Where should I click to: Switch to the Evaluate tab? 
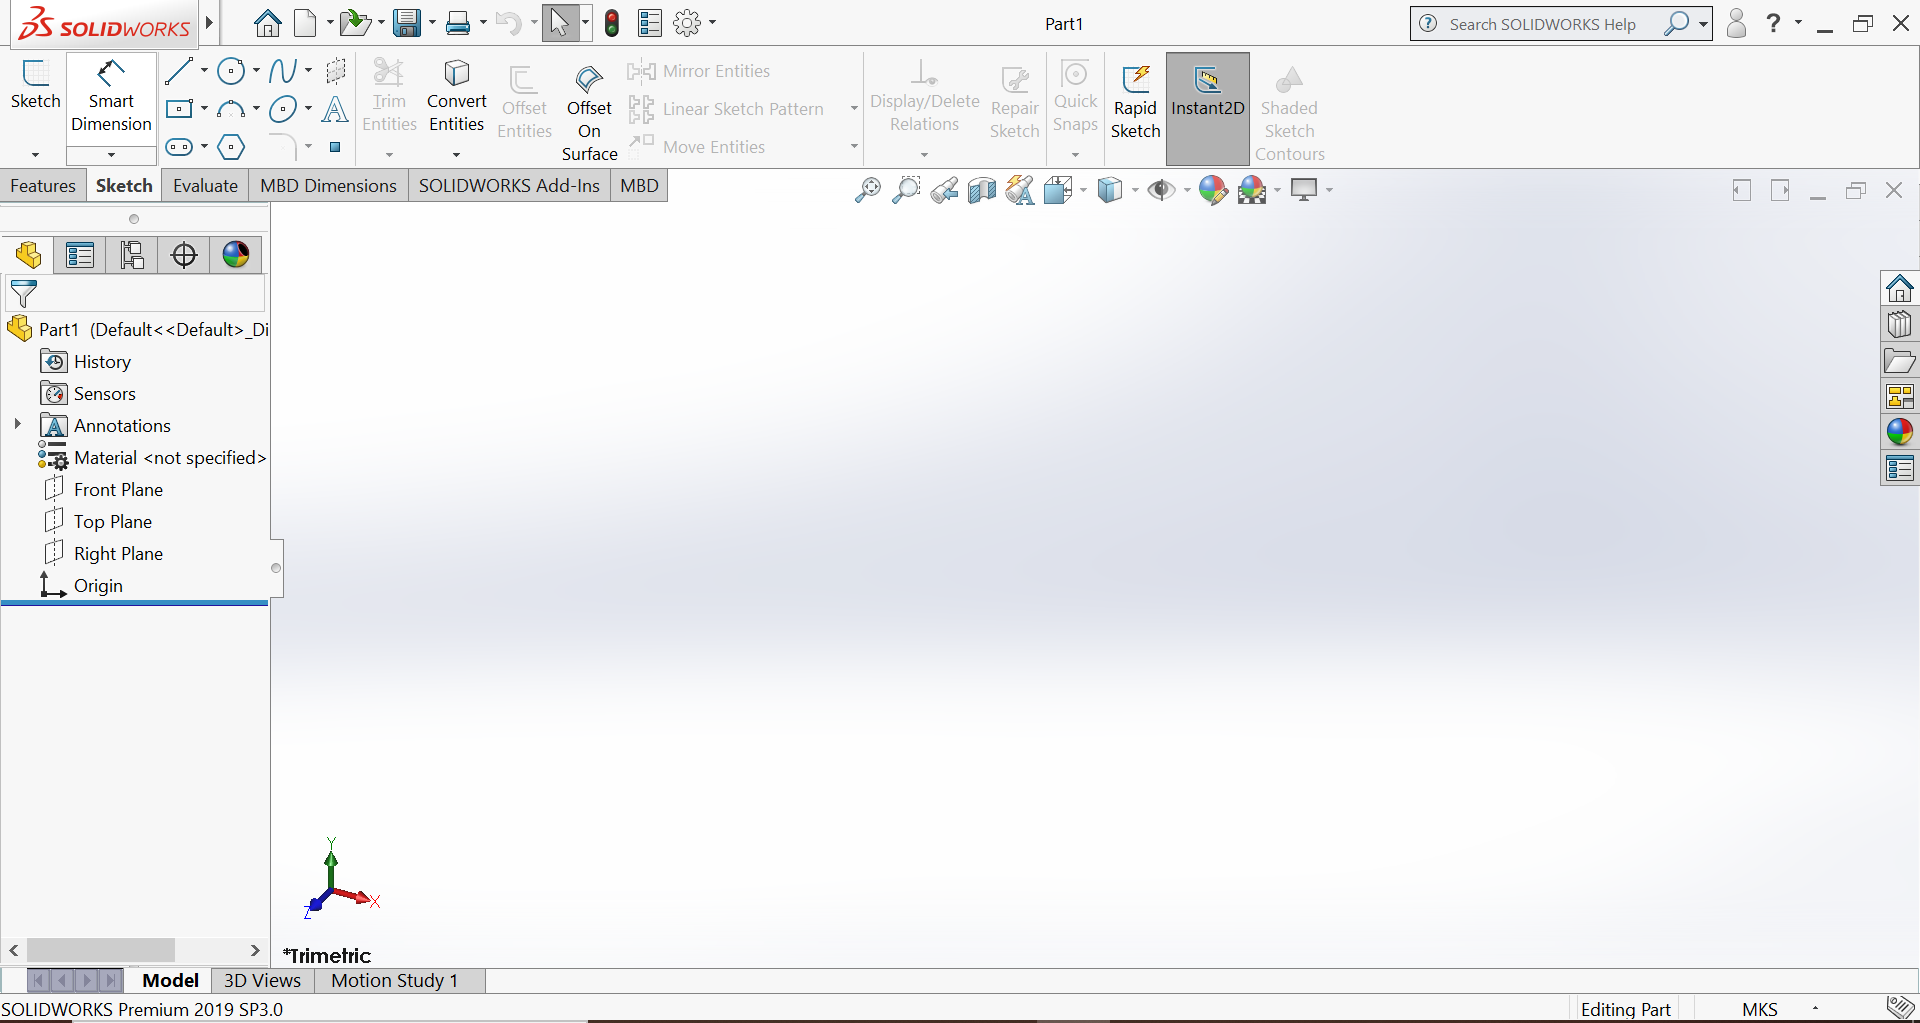tap(204, 185)
